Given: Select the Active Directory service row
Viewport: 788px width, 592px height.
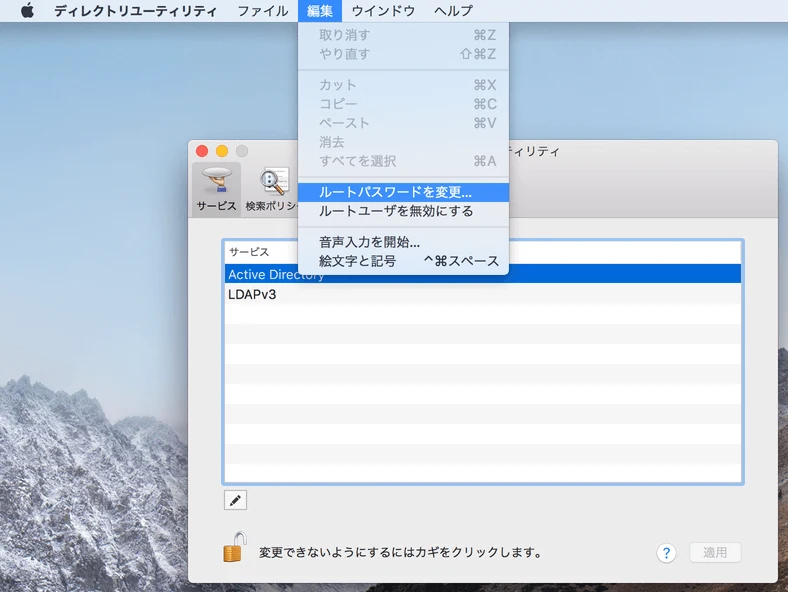Looking at the screenshot, I should [x=482, y=274].
